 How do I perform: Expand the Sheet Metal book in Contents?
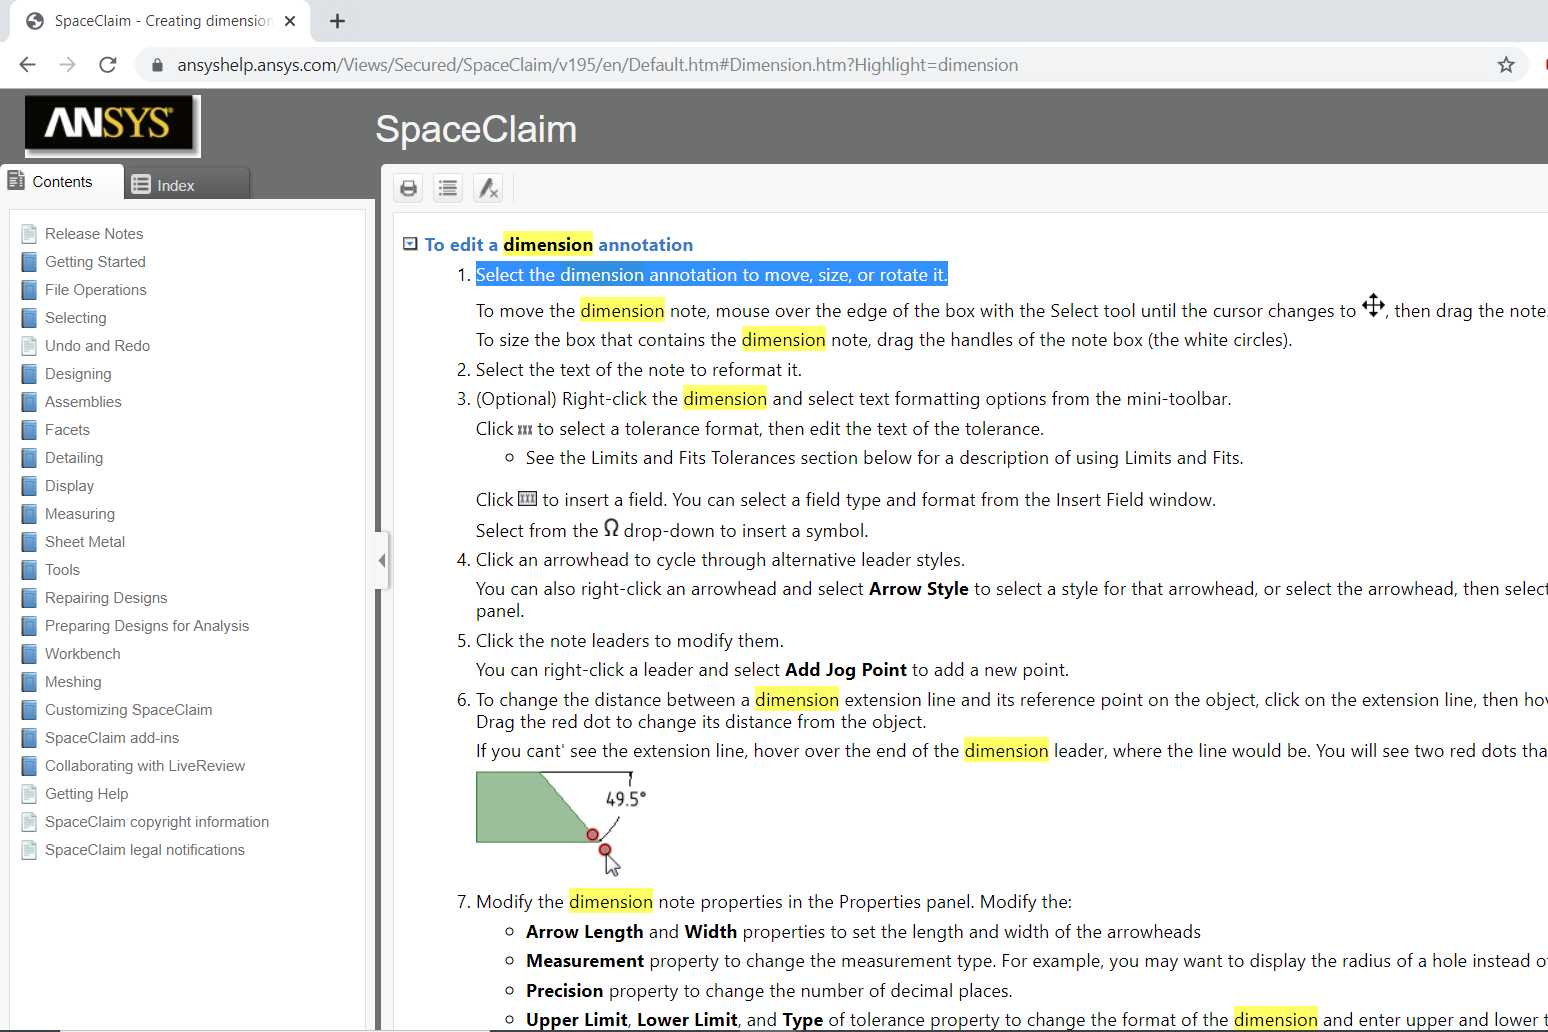[x=85, y=542]
